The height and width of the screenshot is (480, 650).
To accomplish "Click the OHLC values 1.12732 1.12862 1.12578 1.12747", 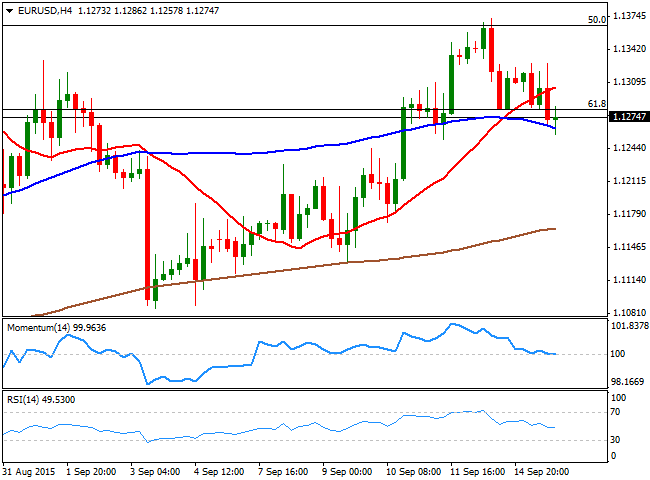I will click(148, 11).
